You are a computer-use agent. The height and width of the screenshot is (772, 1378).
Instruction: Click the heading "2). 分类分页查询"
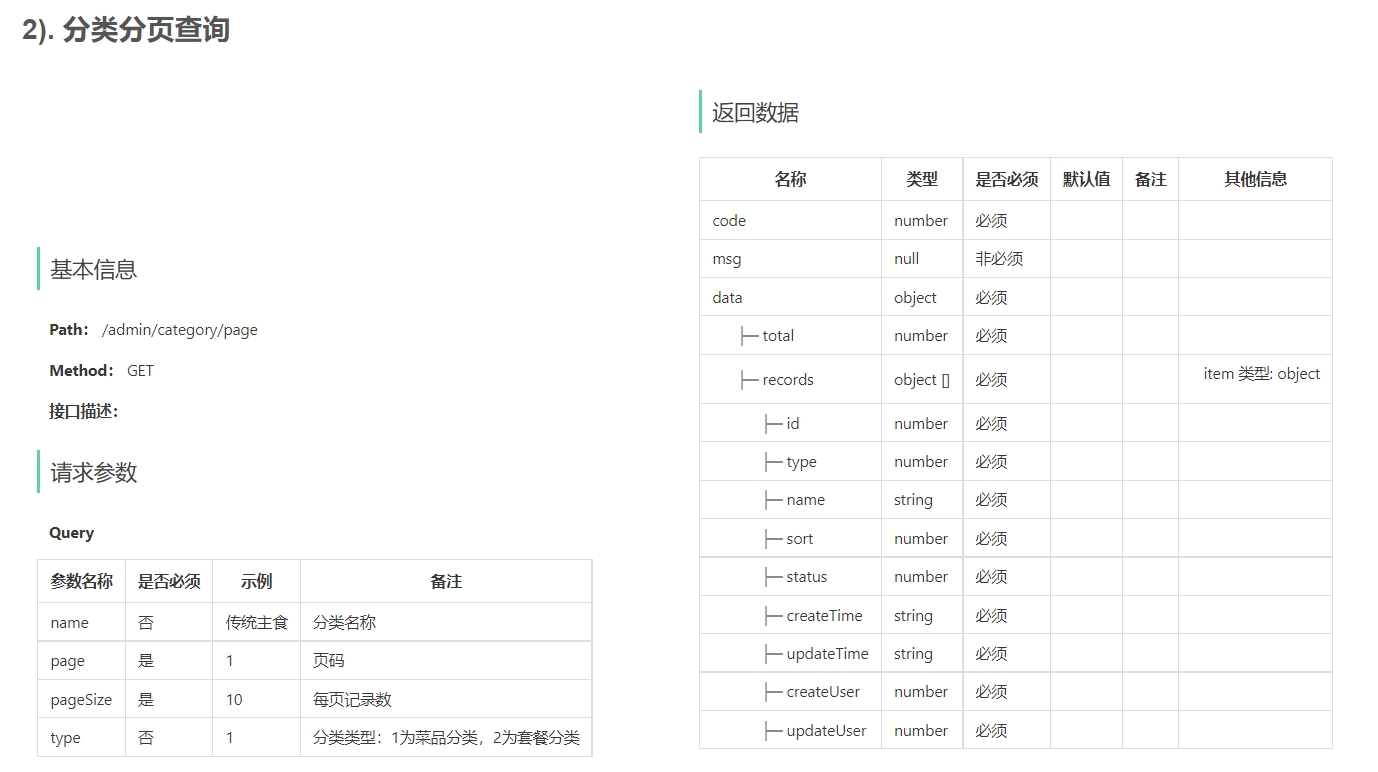(126, 30)
